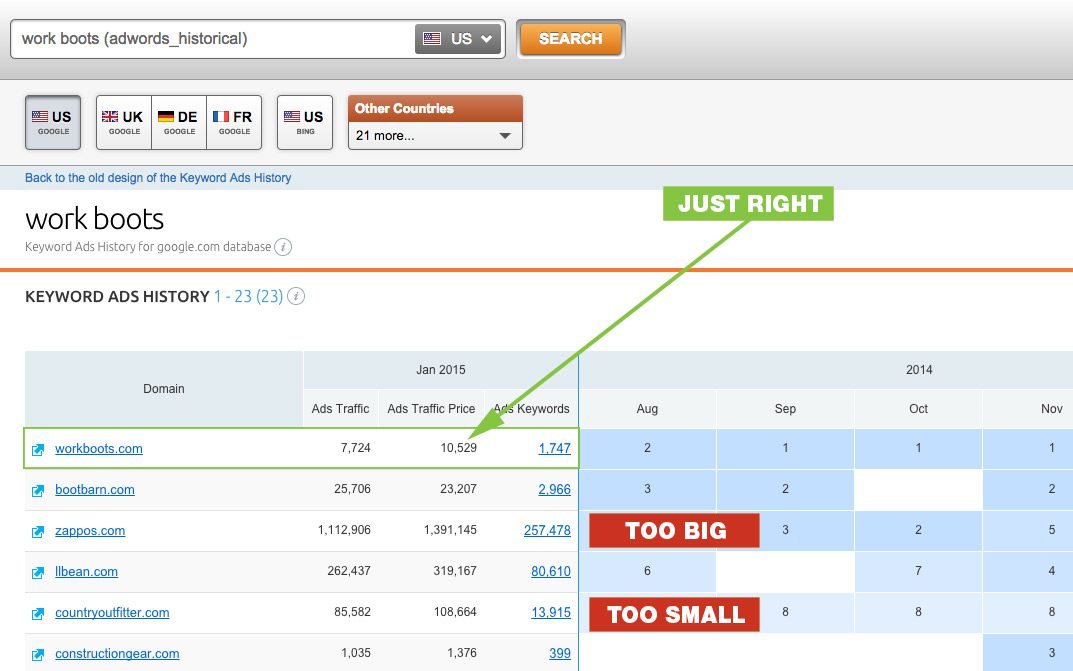The height and width of the screenshot is (671, 1073).
Task: Select the DE Google database tab
Action: (x=179, y=122)
